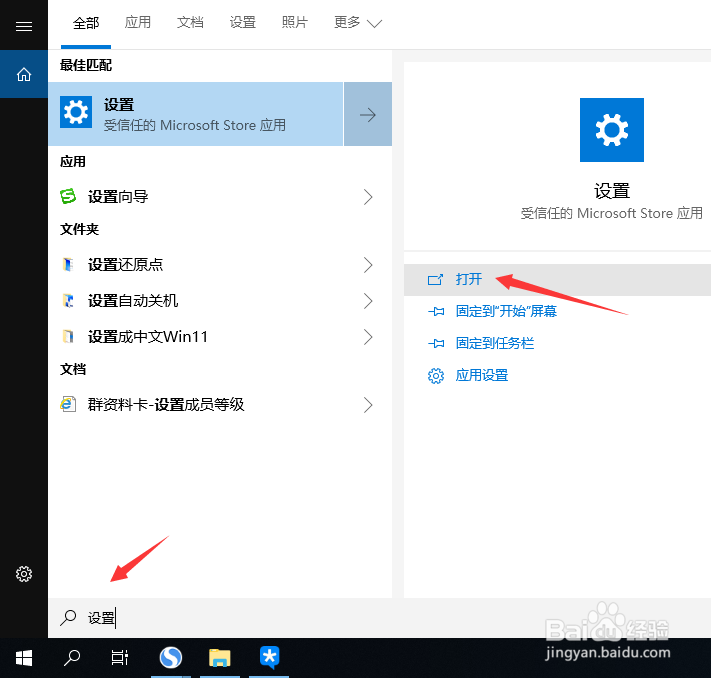
Task: Switch to the 文档 tab
Action: click(x=190, y=22)
